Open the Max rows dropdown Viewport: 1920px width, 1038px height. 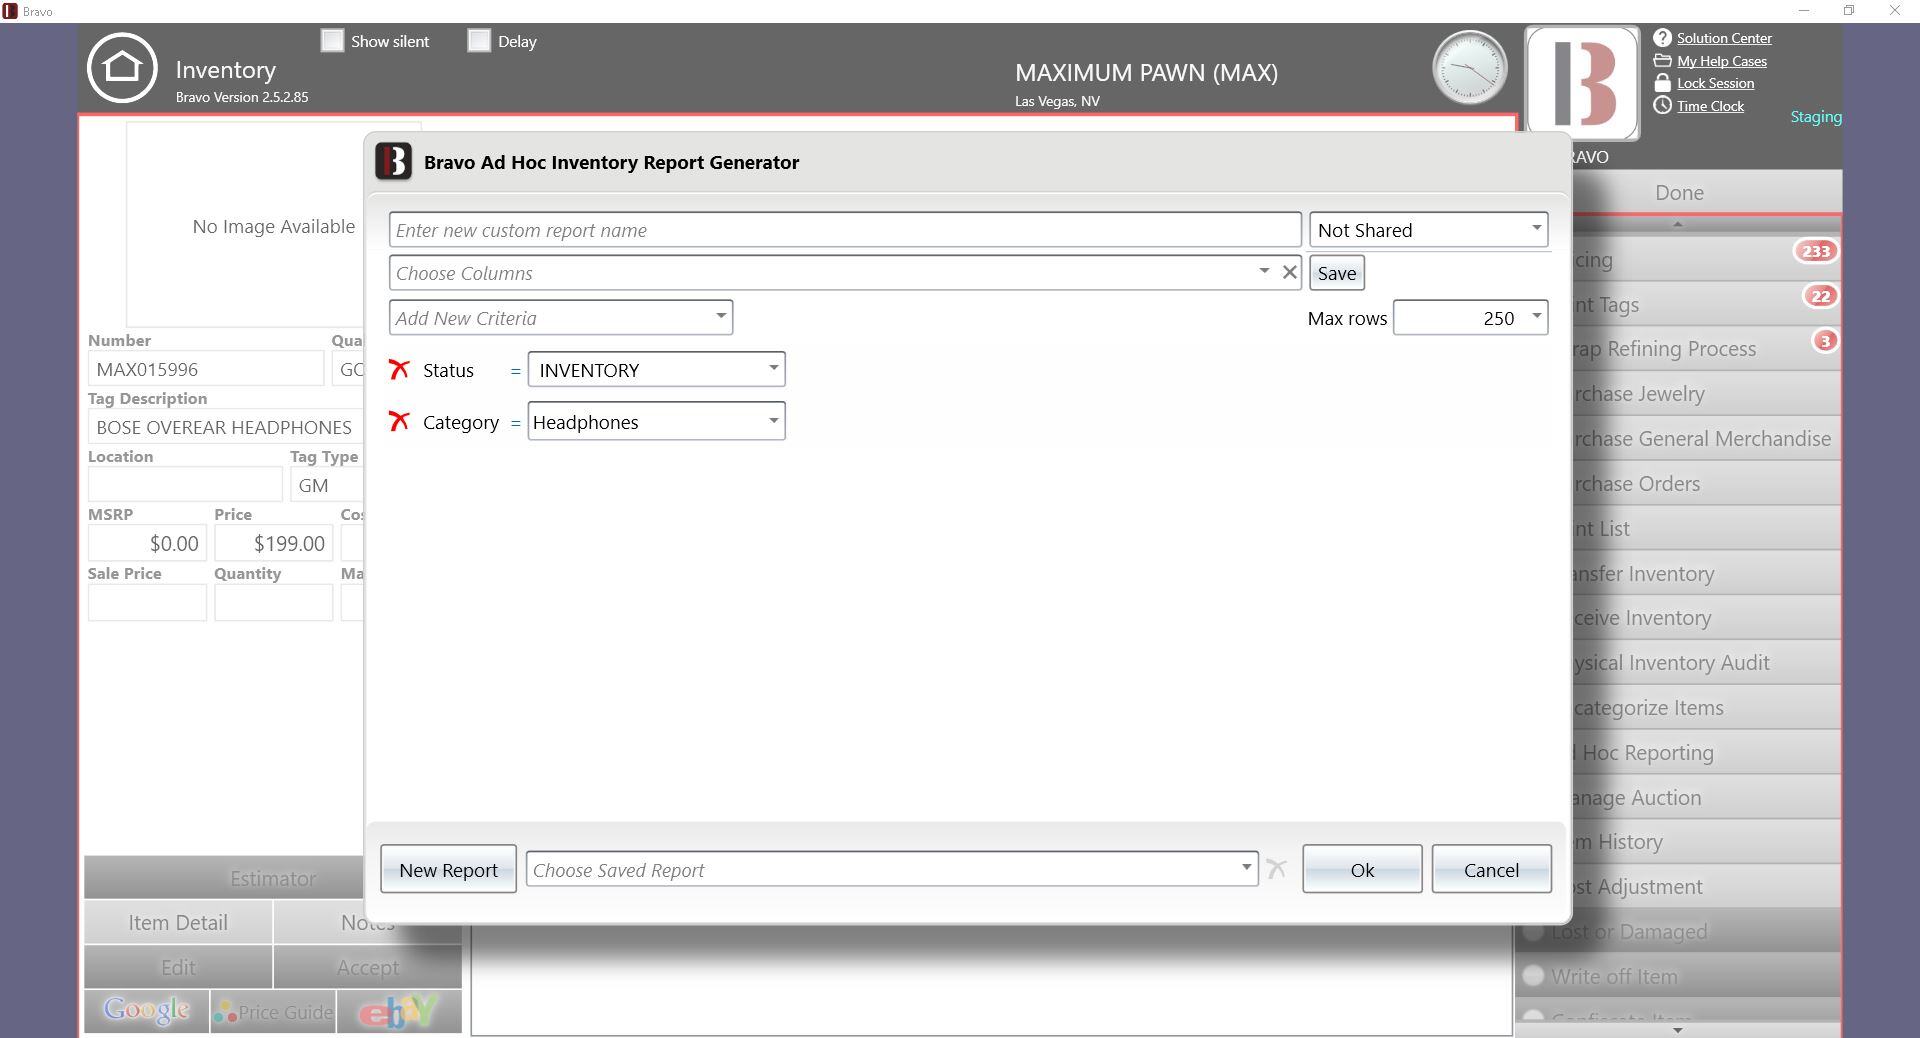click(x=1470, y=318)
